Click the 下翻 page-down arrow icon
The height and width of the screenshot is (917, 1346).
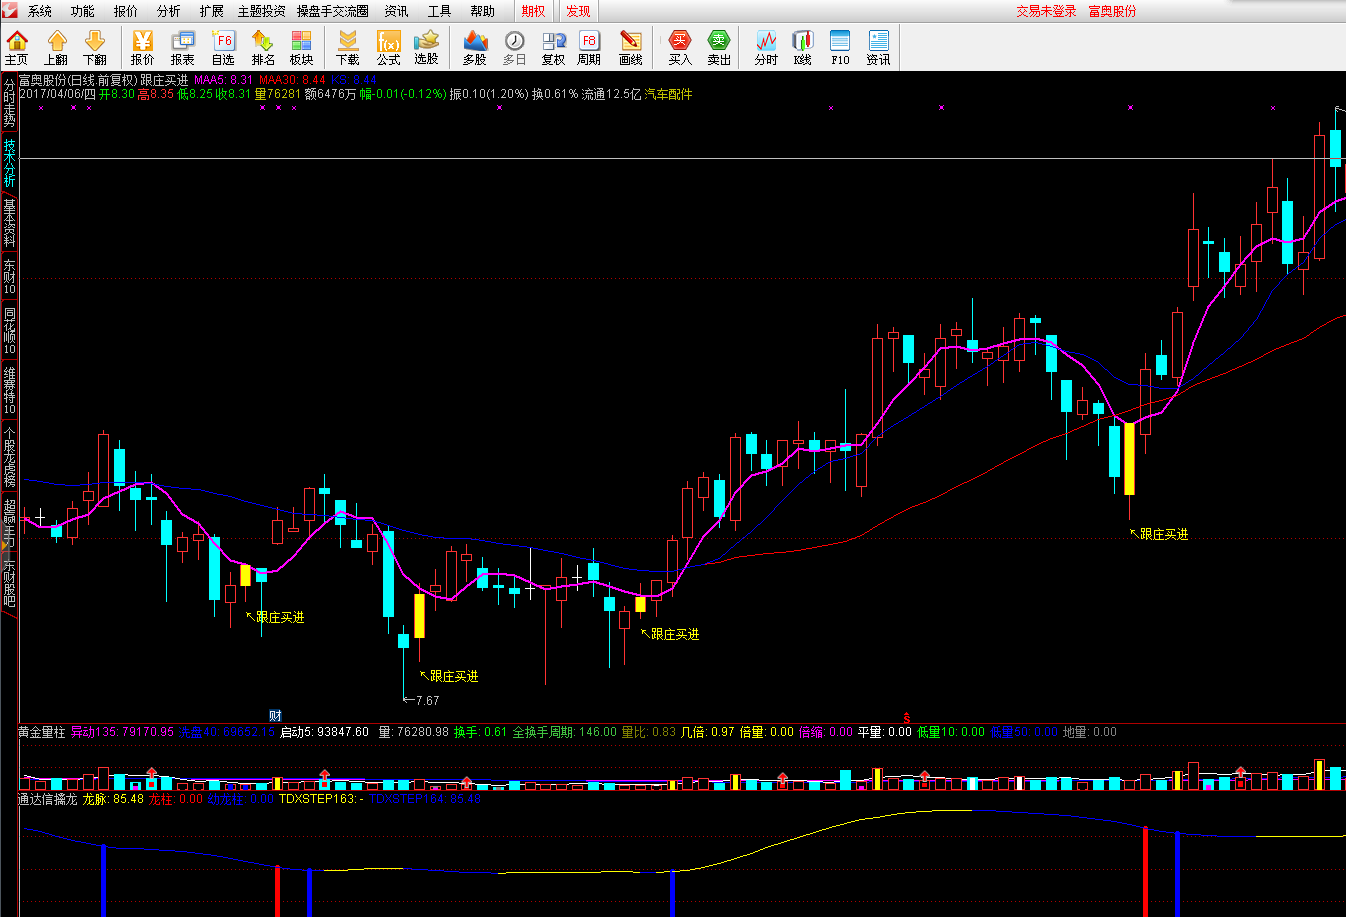tap(95, 47)
